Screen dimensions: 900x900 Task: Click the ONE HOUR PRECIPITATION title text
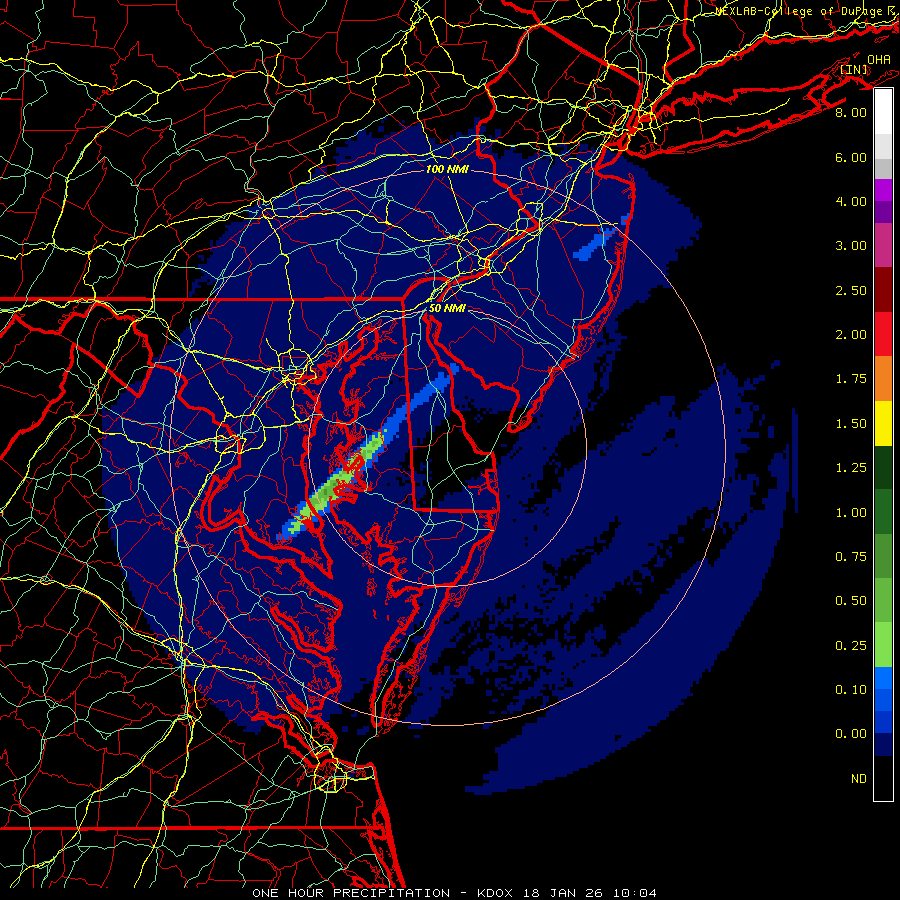pyautogui.click(x=351, y=893)
